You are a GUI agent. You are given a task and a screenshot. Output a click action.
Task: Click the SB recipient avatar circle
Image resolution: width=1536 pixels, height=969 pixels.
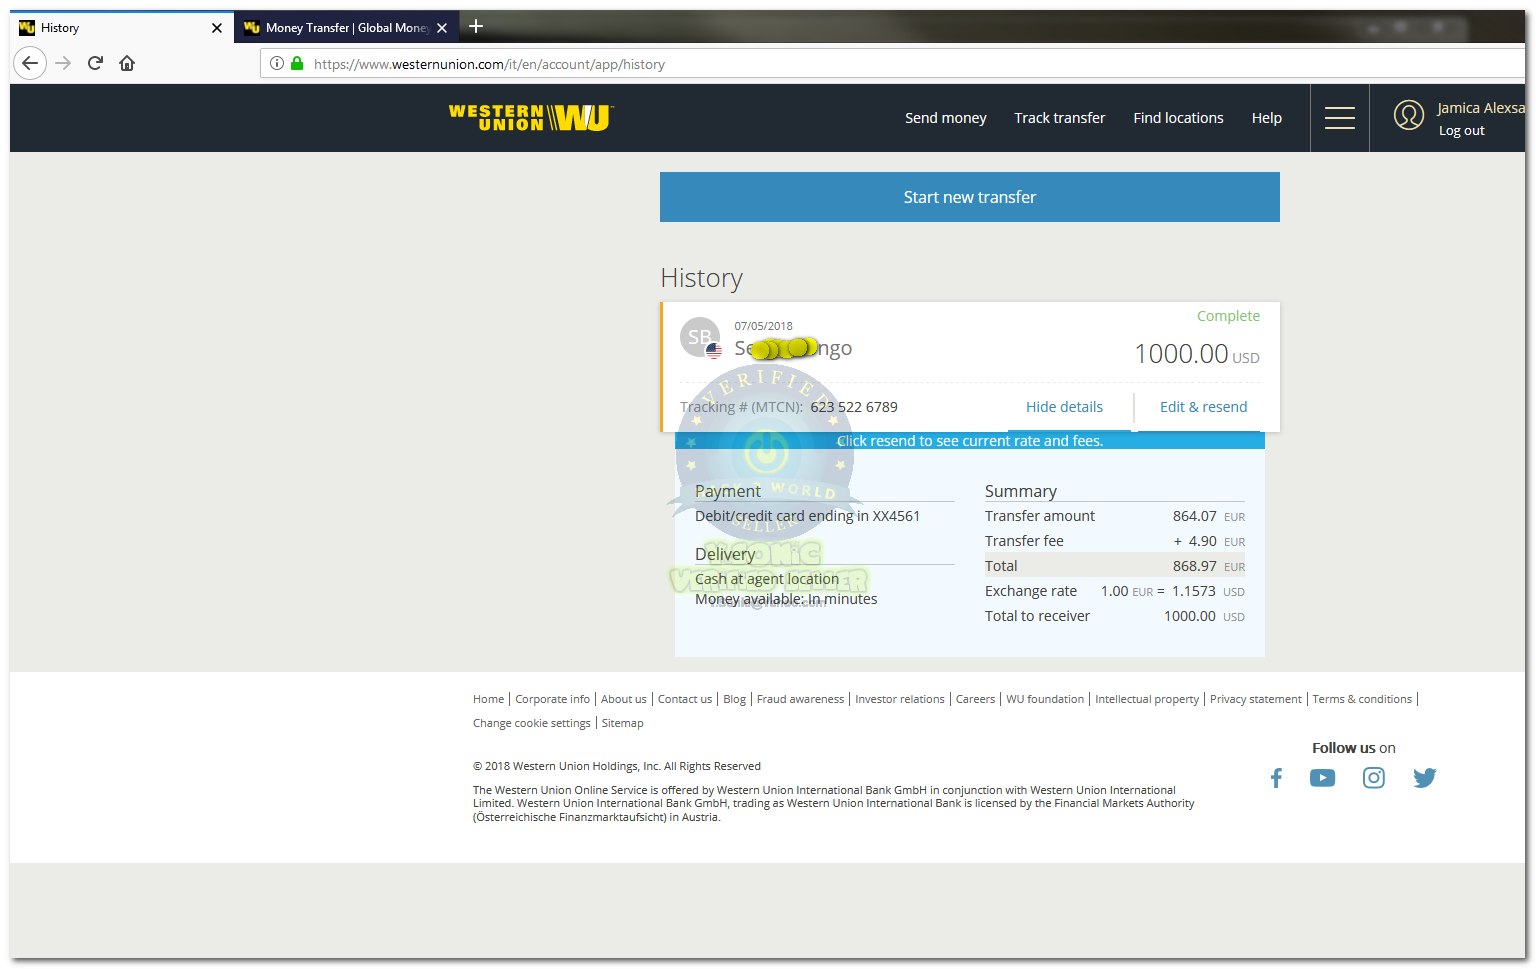click(700, 337)
